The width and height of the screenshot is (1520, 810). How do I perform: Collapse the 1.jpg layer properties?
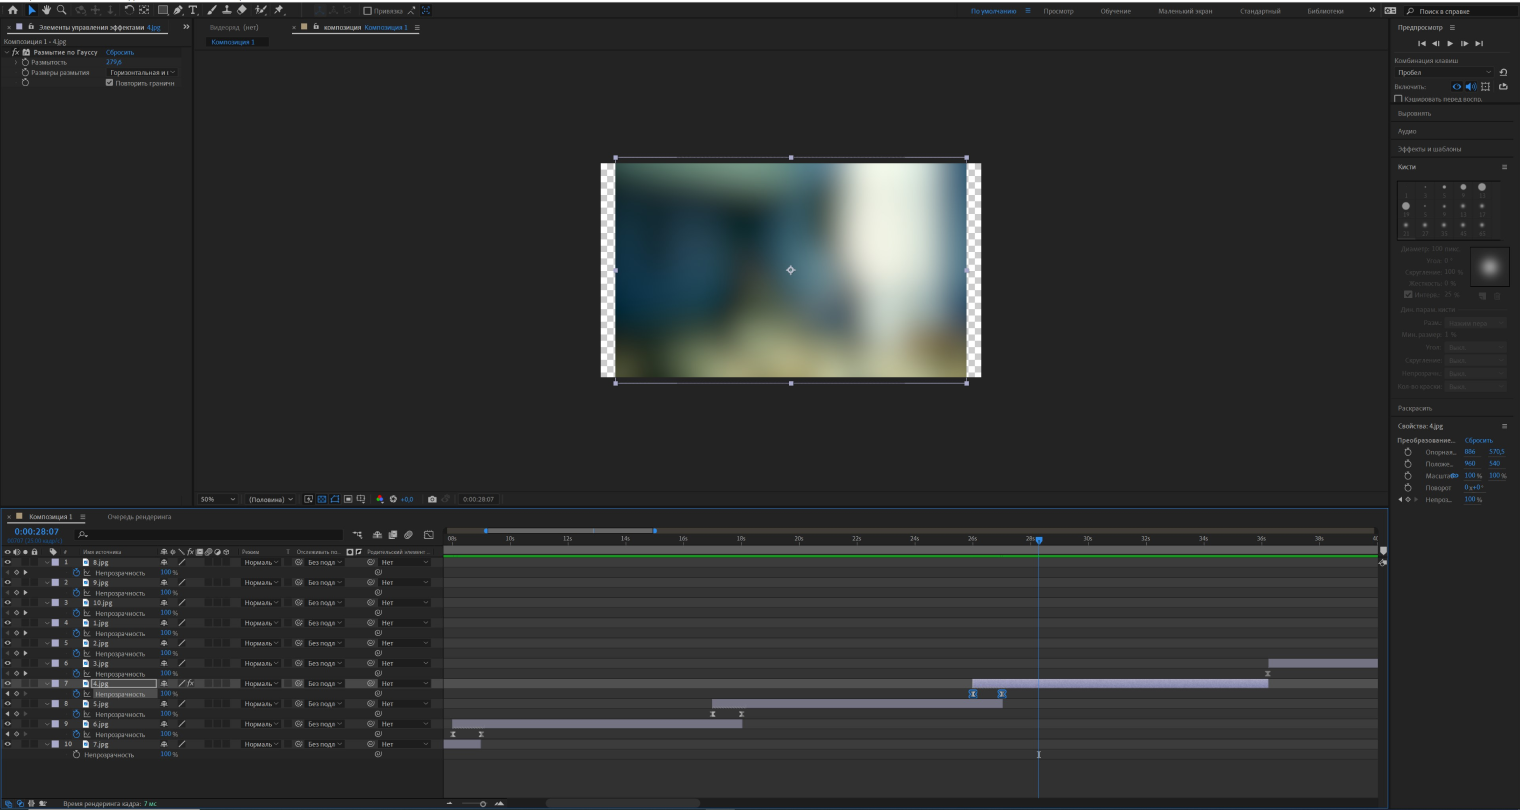click(x=46, y=624)
